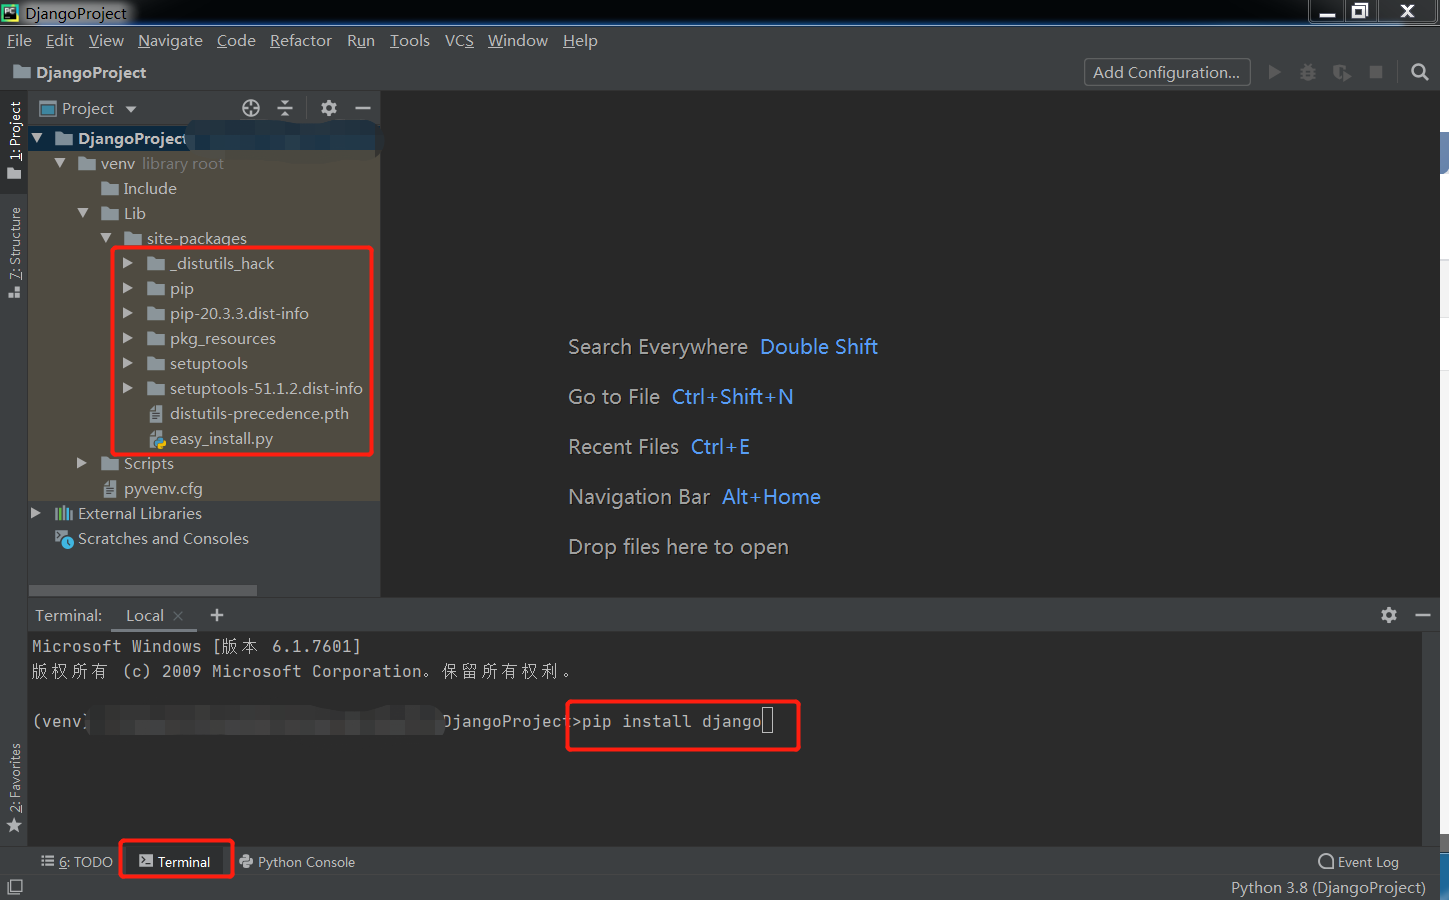Collapse the DjangoProject root node
The height and width of the screenshot is (900, 1449).
[37, 138]
